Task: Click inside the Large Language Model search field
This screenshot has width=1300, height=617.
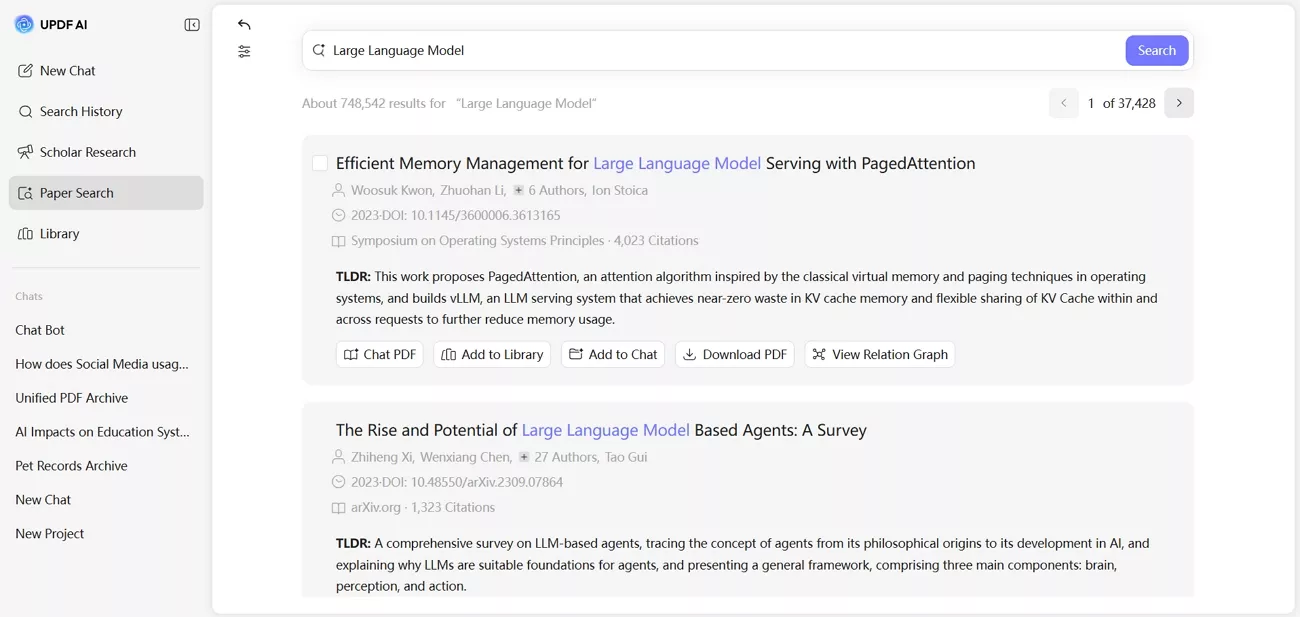Action: (600, 49)
